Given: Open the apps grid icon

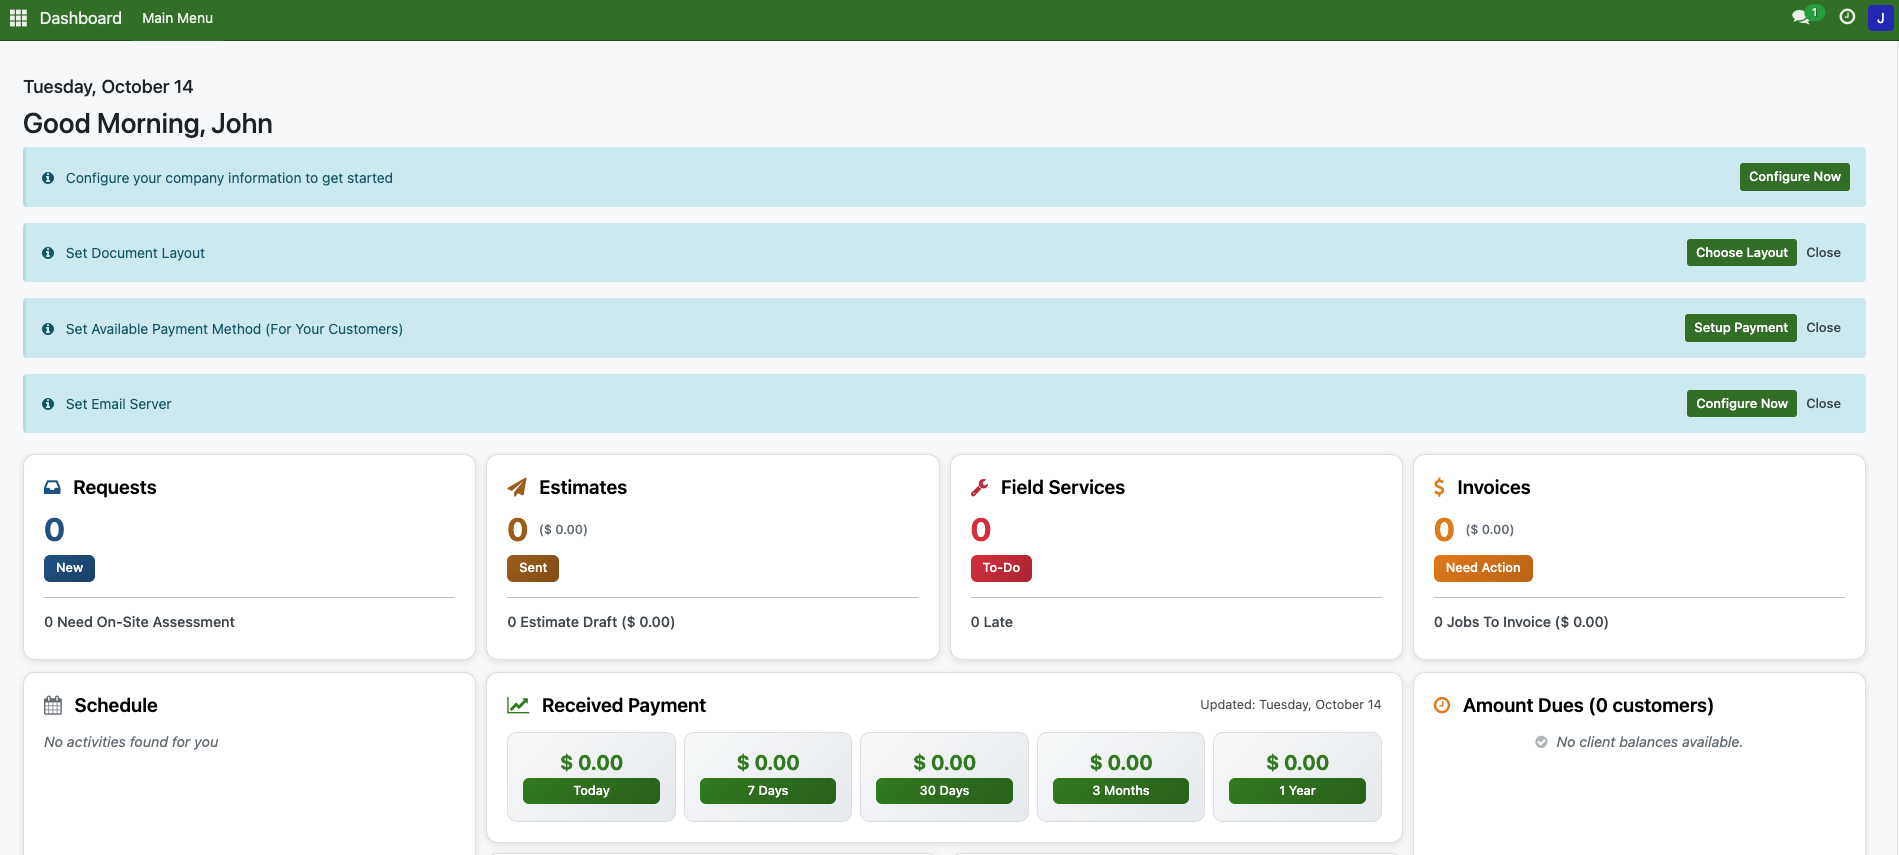Looking at the screenshot, I should point(18,18).
